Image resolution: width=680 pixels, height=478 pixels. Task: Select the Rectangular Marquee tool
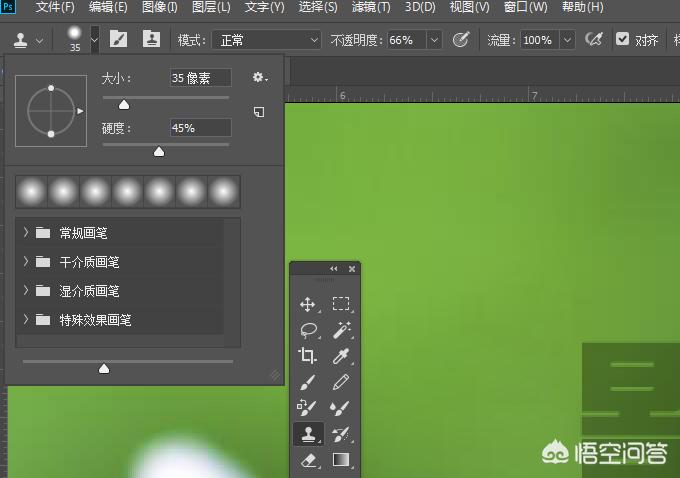click(x=341, y=304)
